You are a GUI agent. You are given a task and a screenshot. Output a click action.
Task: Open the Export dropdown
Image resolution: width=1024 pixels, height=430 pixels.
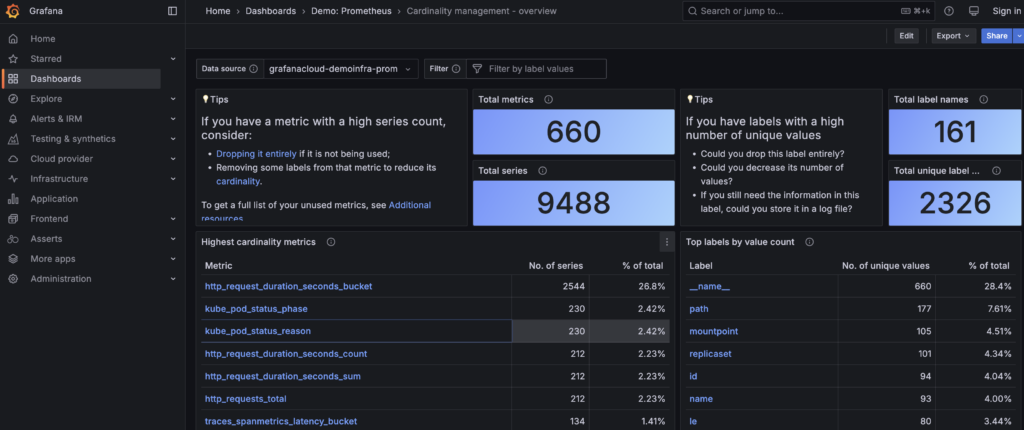[952, 36]
